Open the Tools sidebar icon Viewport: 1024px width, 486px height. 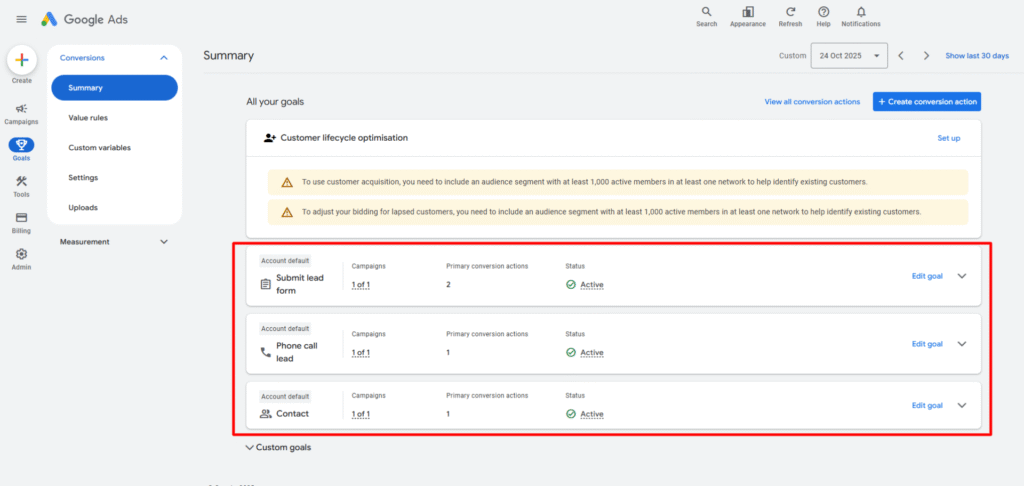click(21, 181)
